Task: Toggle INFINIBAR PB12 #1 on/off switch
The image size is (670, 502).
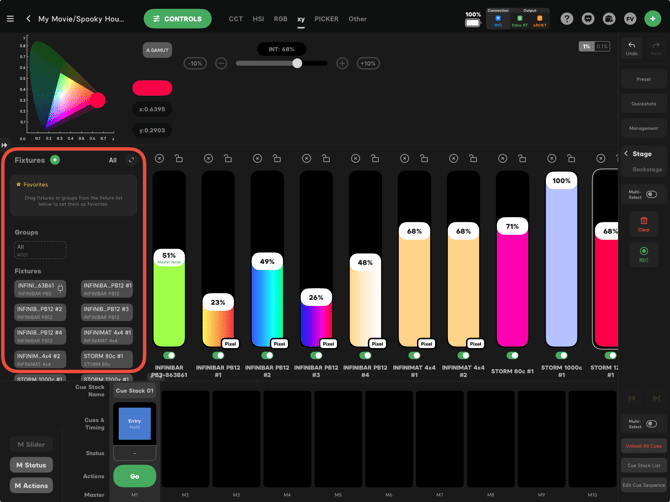Action: [x=218, y=355]
